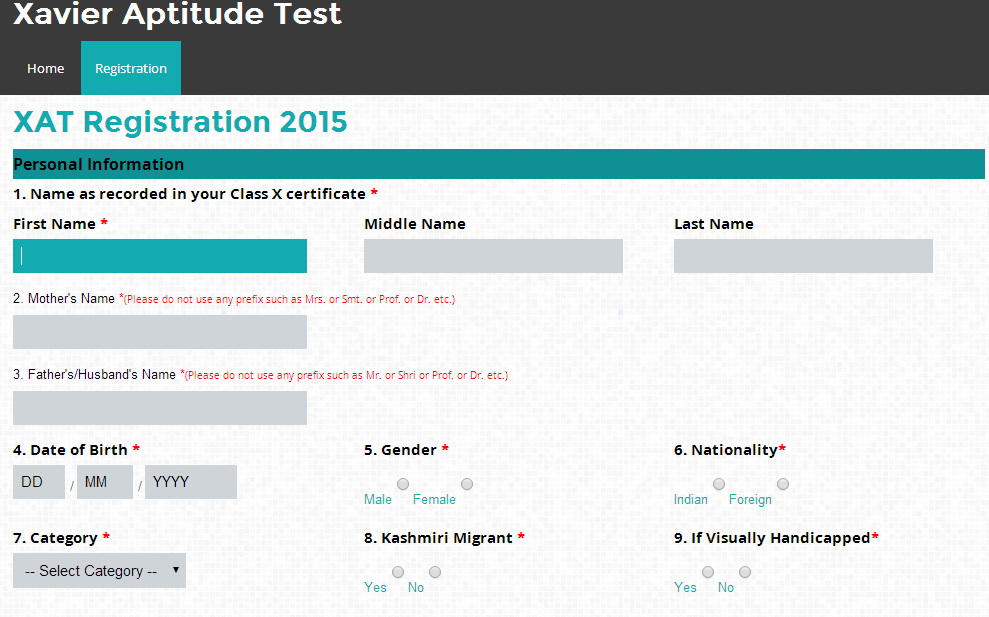The height and width of the screenshot is (617, 989).
Task: Select Yes for Visually Handicapped
Action: click(707, 571)
